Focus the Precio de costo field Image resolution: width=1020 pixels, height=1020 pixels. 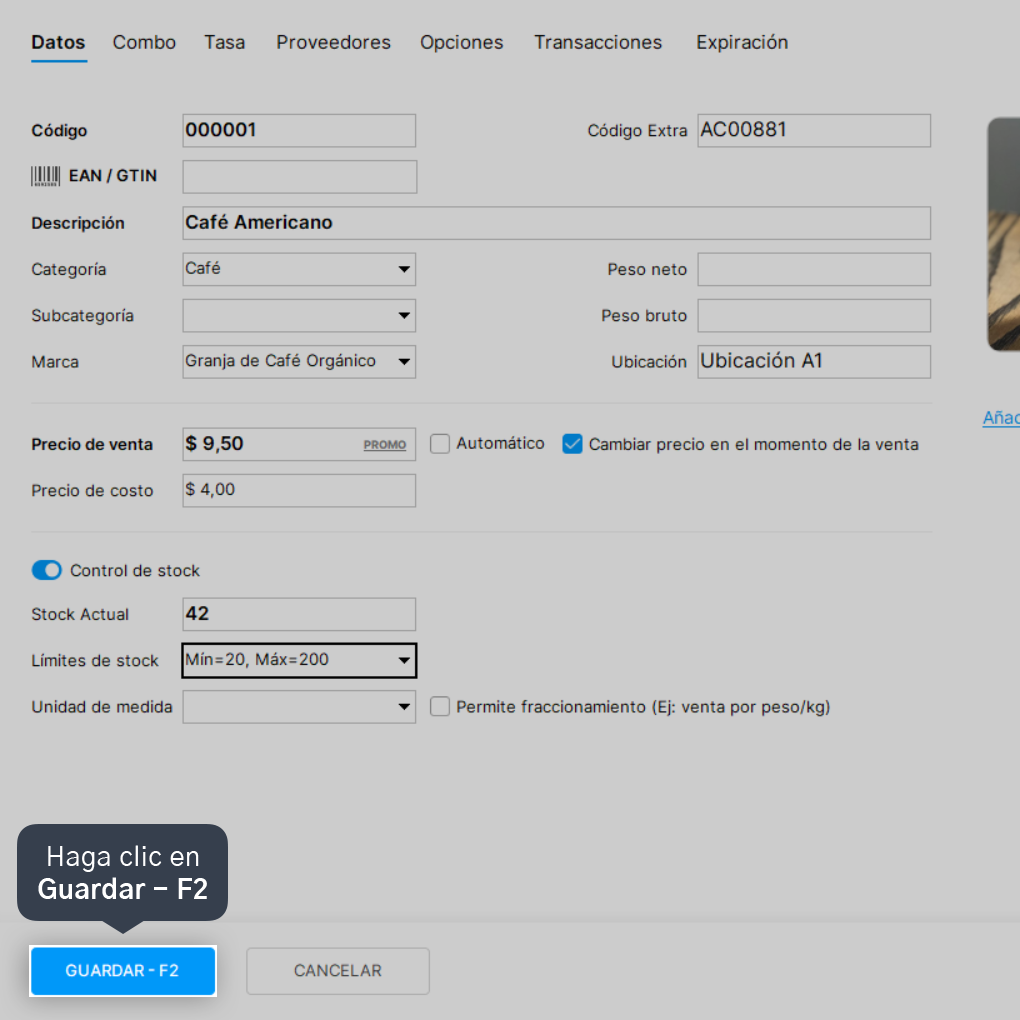[299, 490]
